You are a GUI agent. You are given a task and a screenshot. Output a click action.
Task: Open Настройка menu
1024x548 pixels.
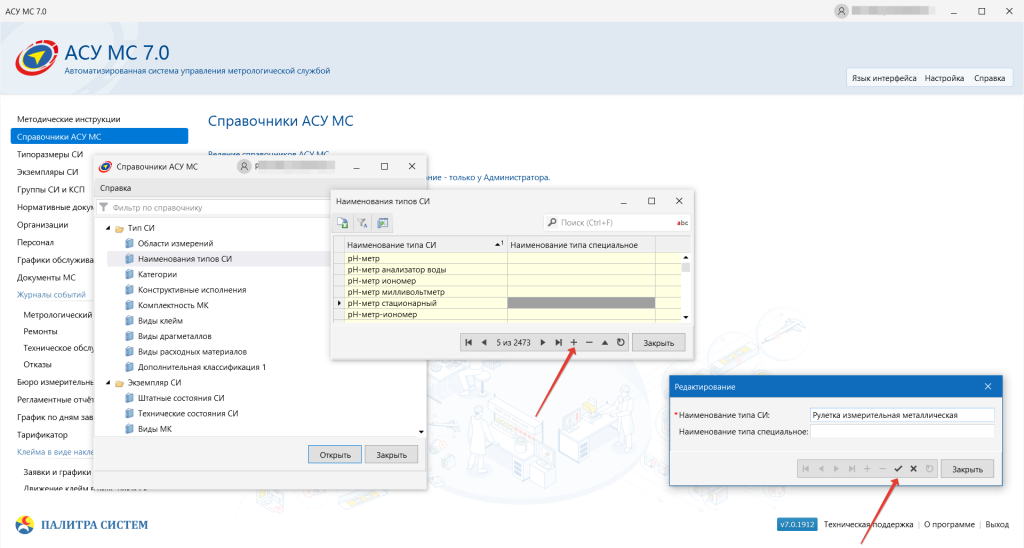point(944,78)
